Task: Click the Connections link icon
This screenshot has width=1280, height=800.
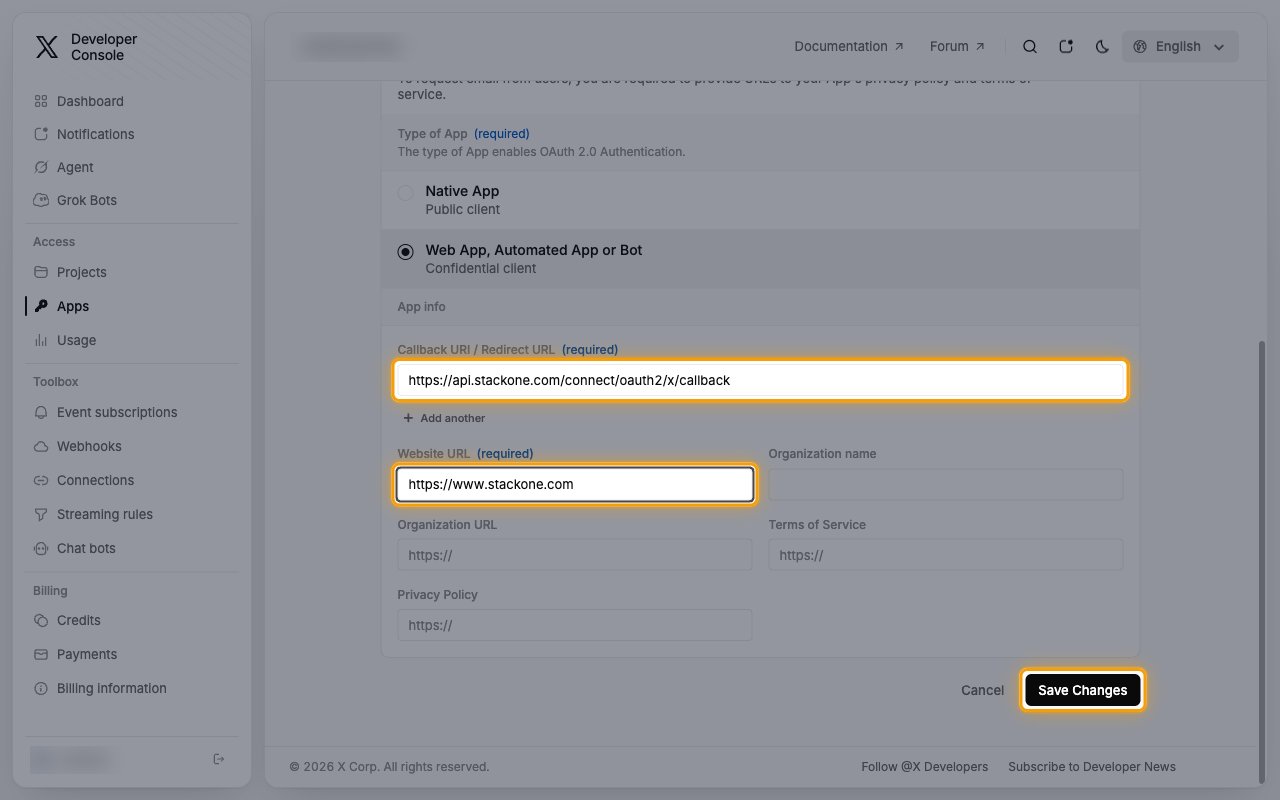Action: coord(41,480)
